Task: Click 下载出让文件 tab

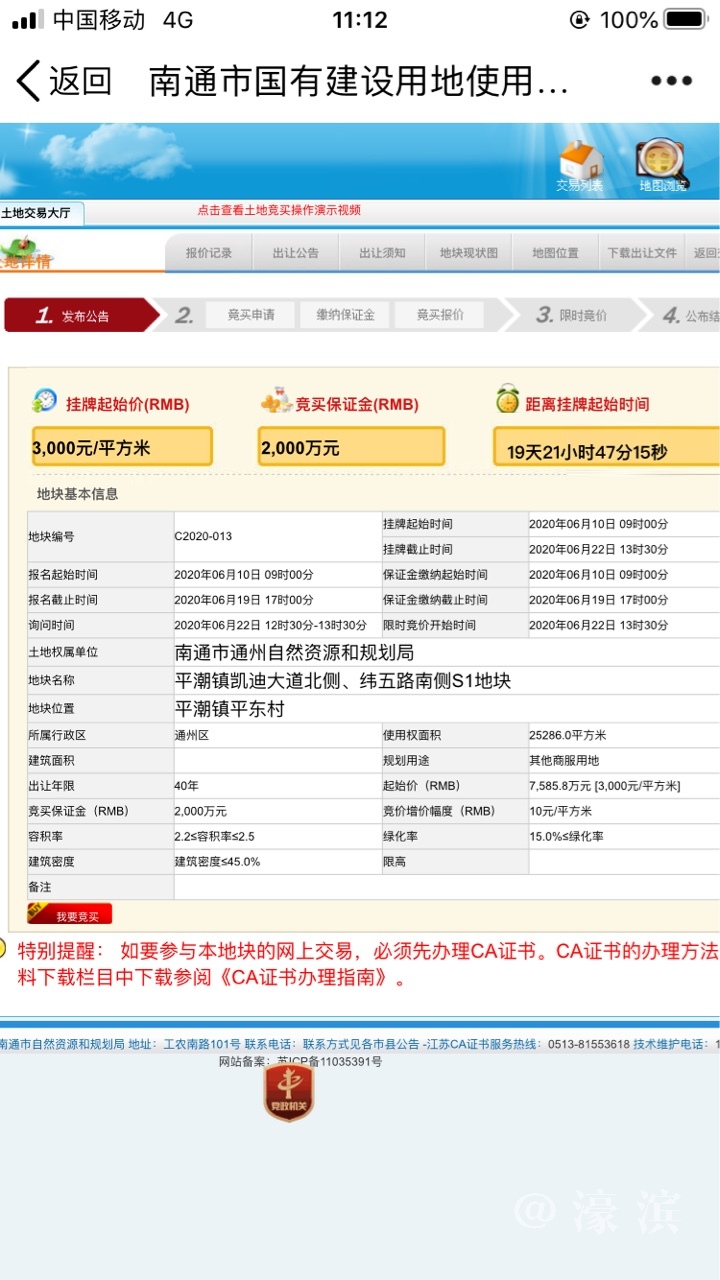Action: click(642, 253)
